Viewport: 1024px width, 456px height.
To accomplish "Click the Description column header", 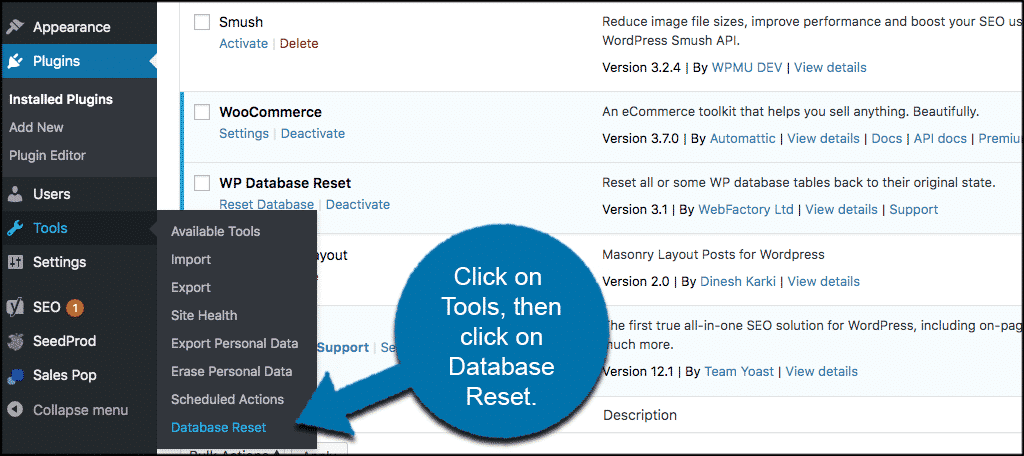I will point(640,415).
